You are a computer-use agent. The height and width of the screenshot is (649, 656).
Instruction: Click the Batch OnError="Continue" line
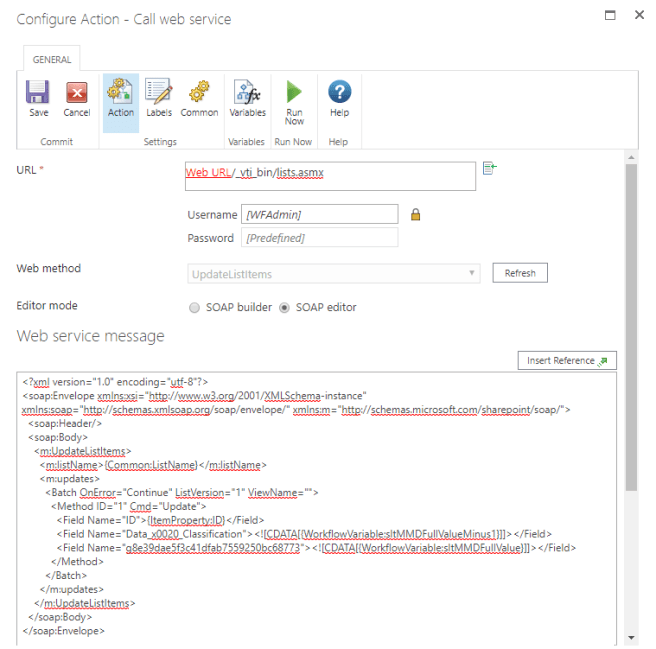click(x=182, y=493)
